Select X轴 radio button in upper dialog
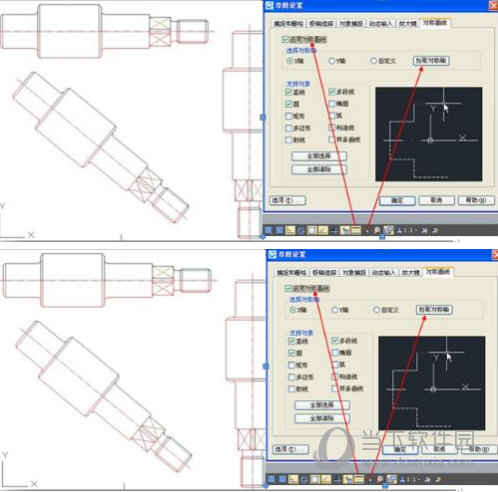Screen dimensions: 498x492 click(x=290, y=61)
